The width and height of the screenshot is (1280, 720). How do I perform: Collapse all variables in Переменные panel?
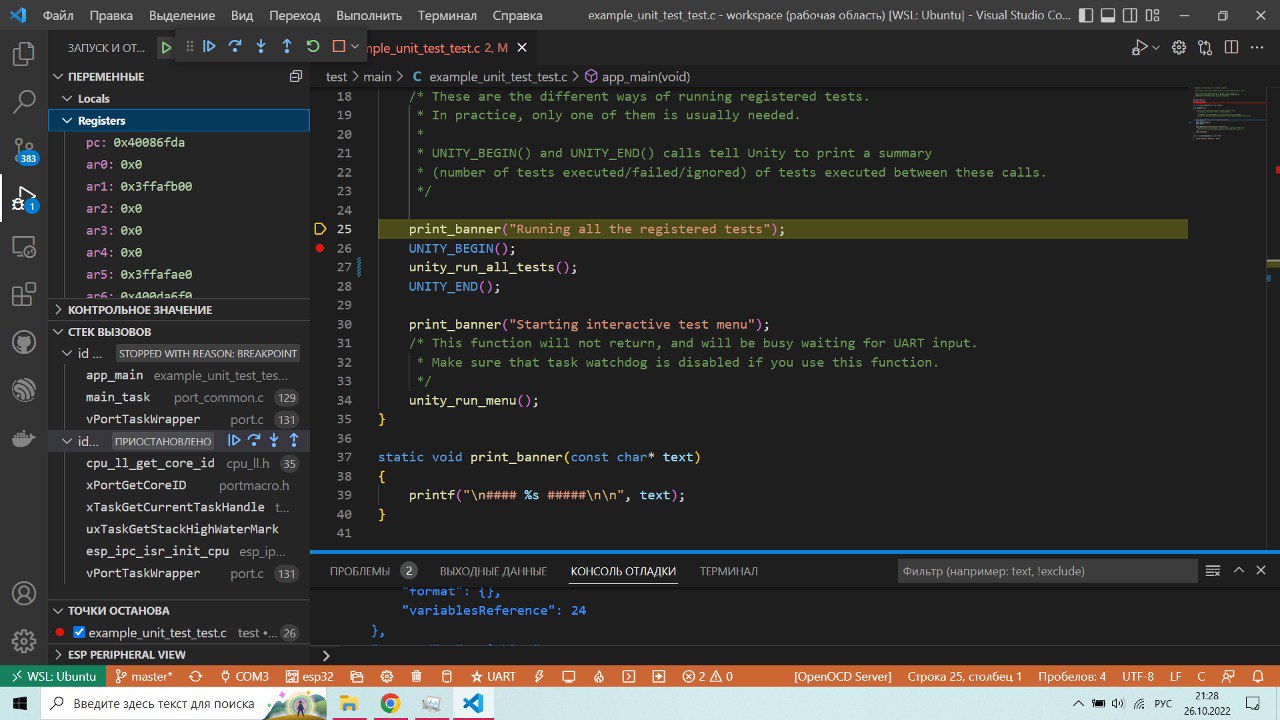295,77
